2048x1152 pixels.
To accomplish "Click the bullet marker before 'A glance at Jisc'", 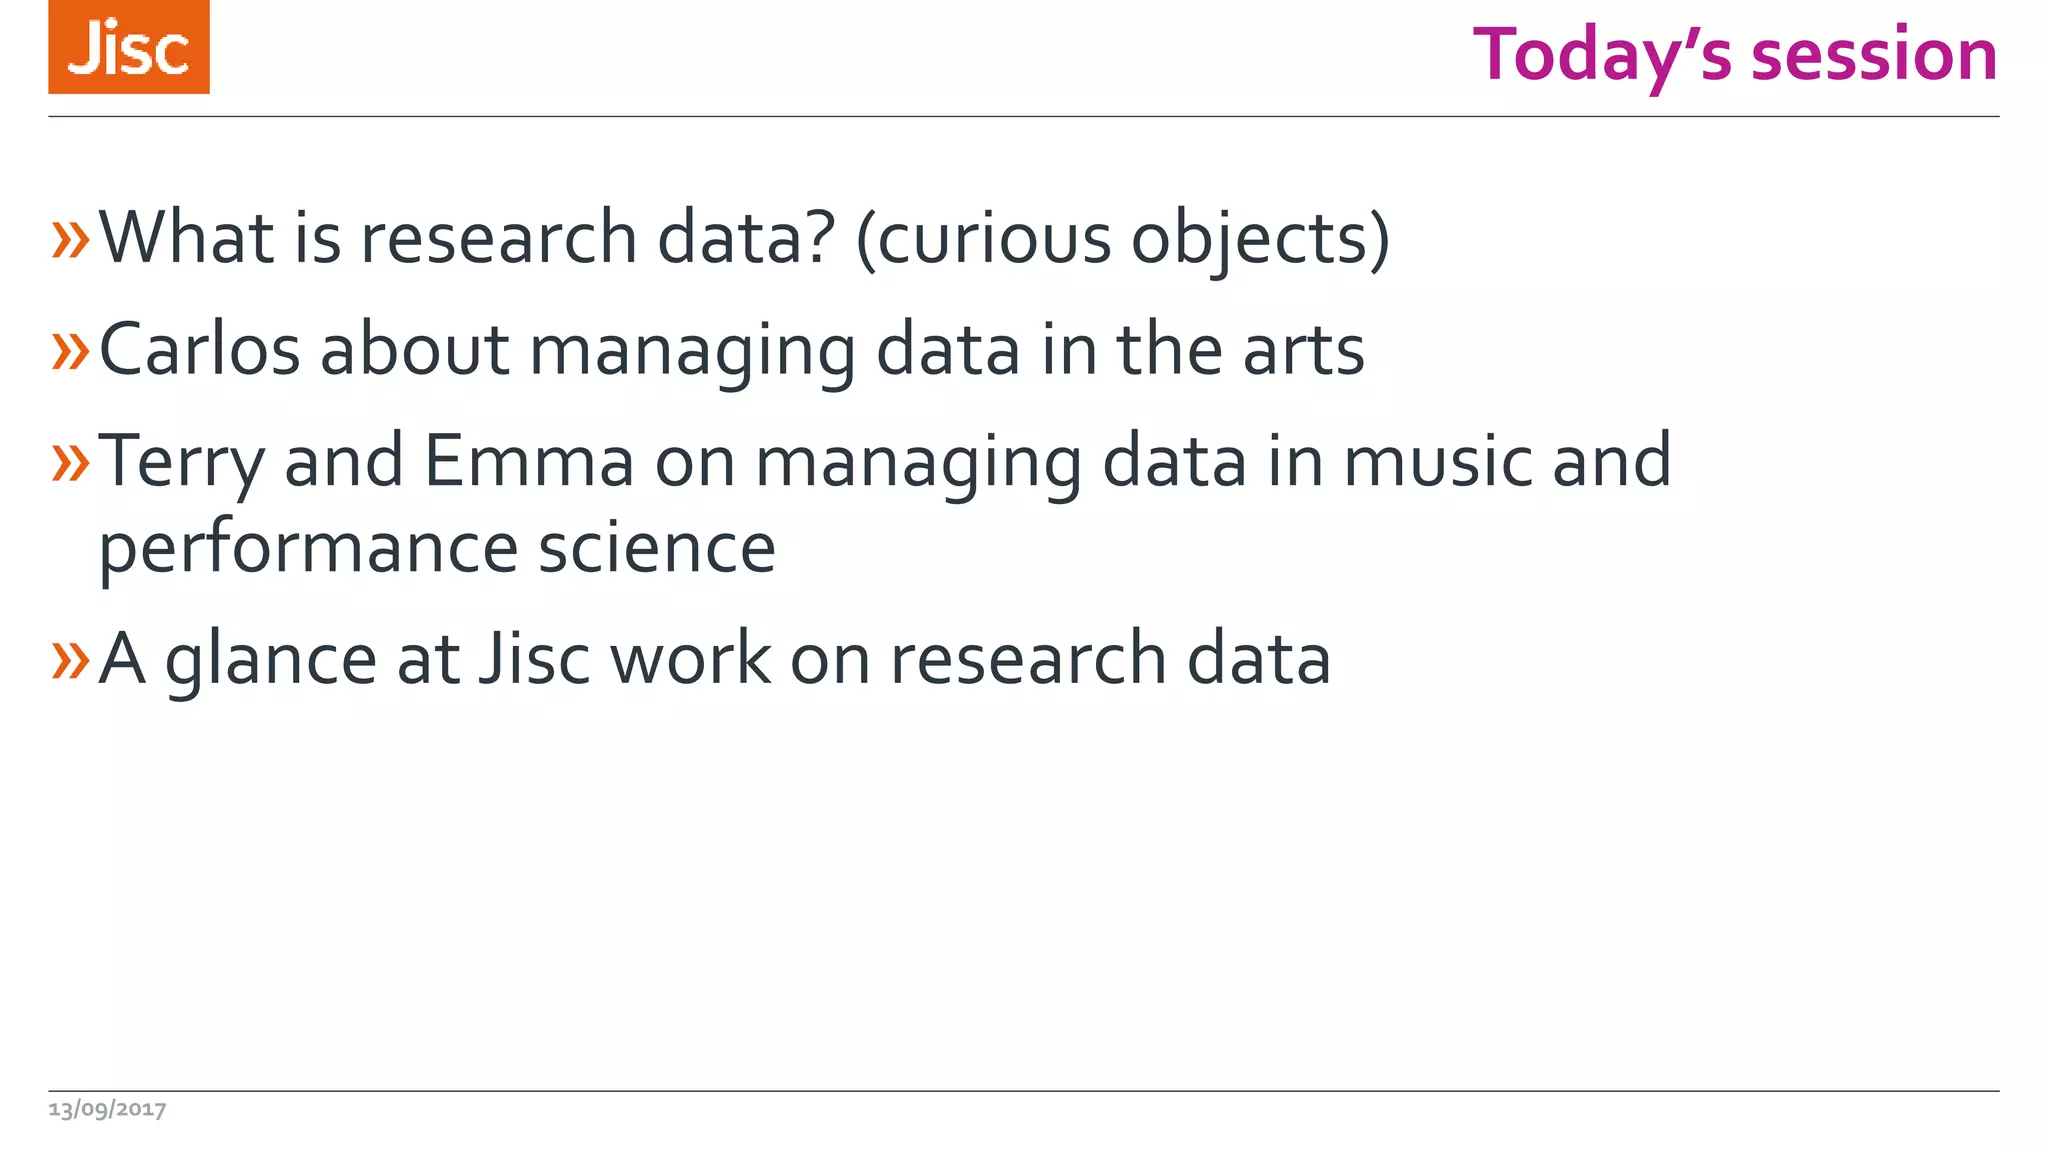I will pyautogui.click(x=70, y=660).
